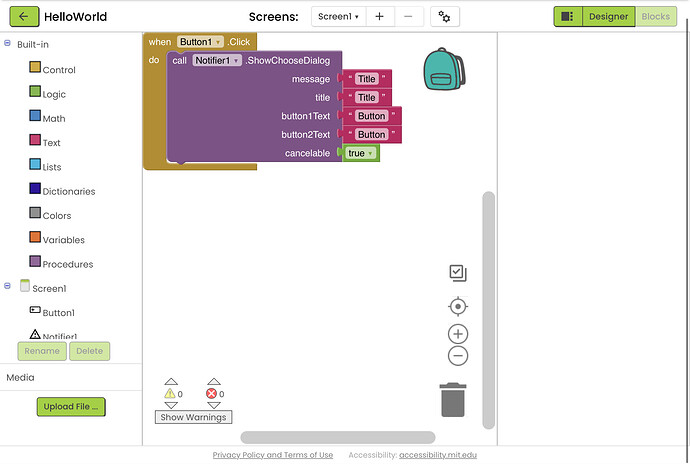This screenshot has width=690, height=464.
Task: Center workspace with the target icon
Action: (458, 306)
